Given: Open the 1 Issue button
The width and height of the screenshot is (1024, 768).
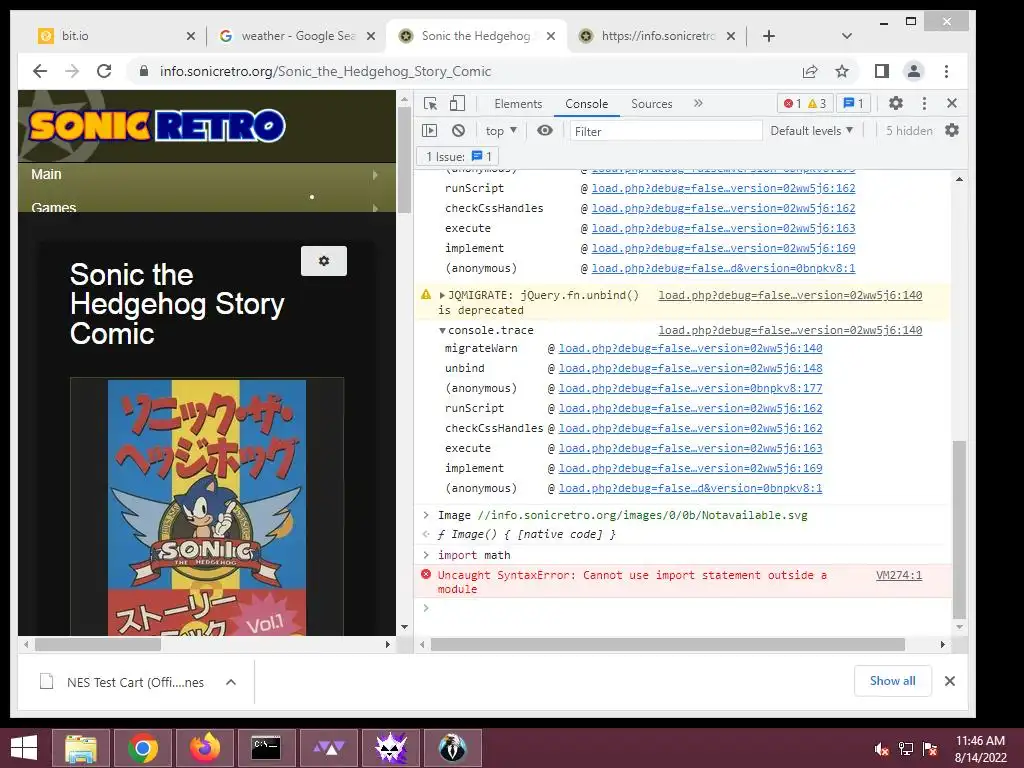Looking at the screenshot, I should point(458,157).
